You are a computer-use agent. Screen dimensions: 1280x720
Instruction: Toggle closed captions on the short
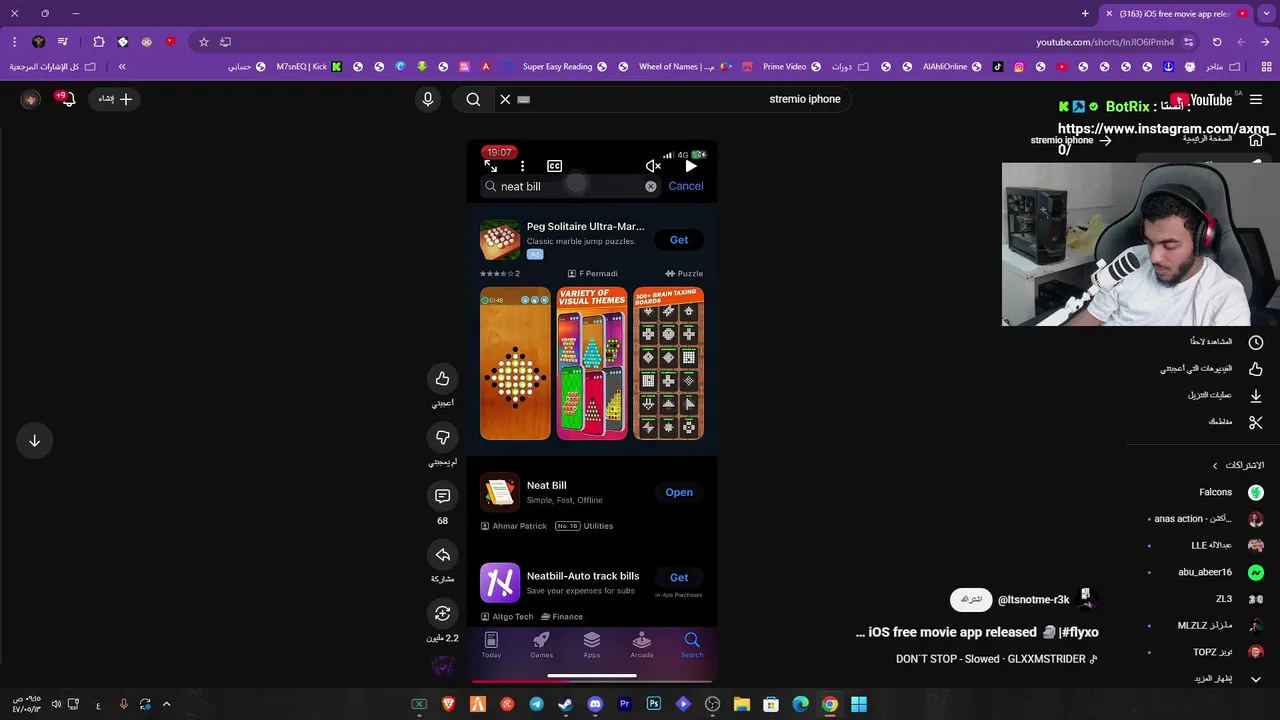(x=554, y=166)
